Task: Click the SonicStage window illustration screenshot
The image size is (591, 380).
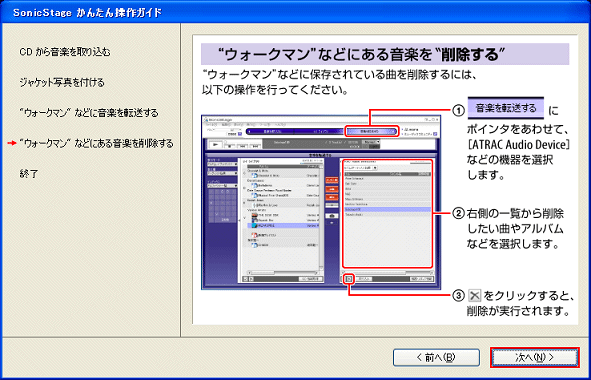Action: [321, 202]
